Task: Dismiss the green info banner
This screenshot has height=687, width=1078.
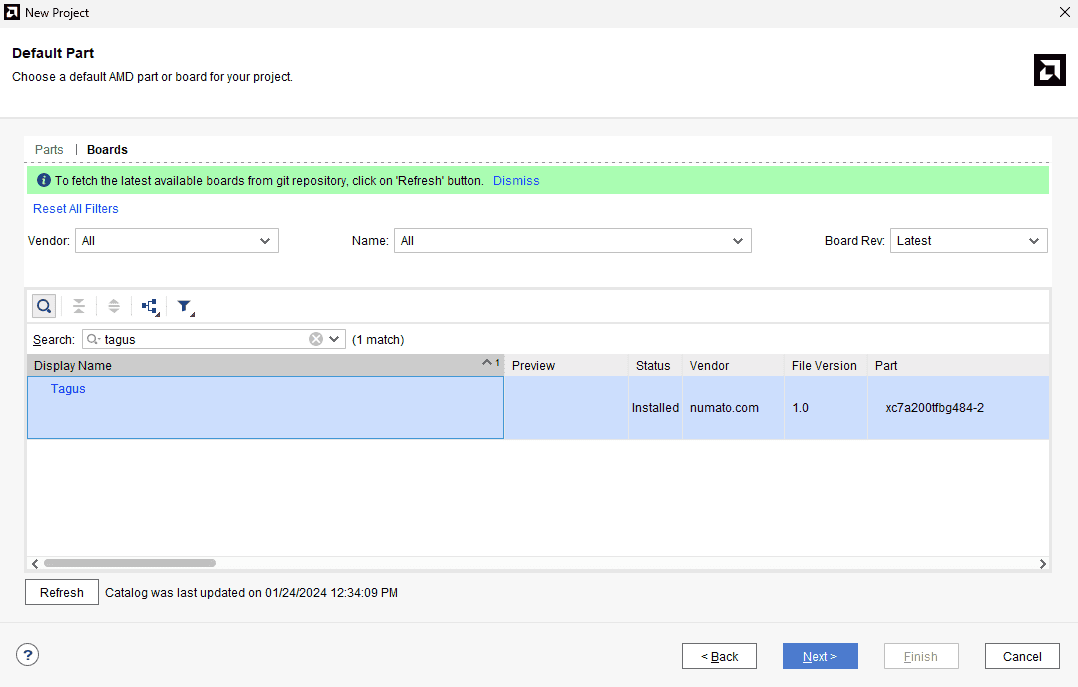Action: (x=516, y=181)
